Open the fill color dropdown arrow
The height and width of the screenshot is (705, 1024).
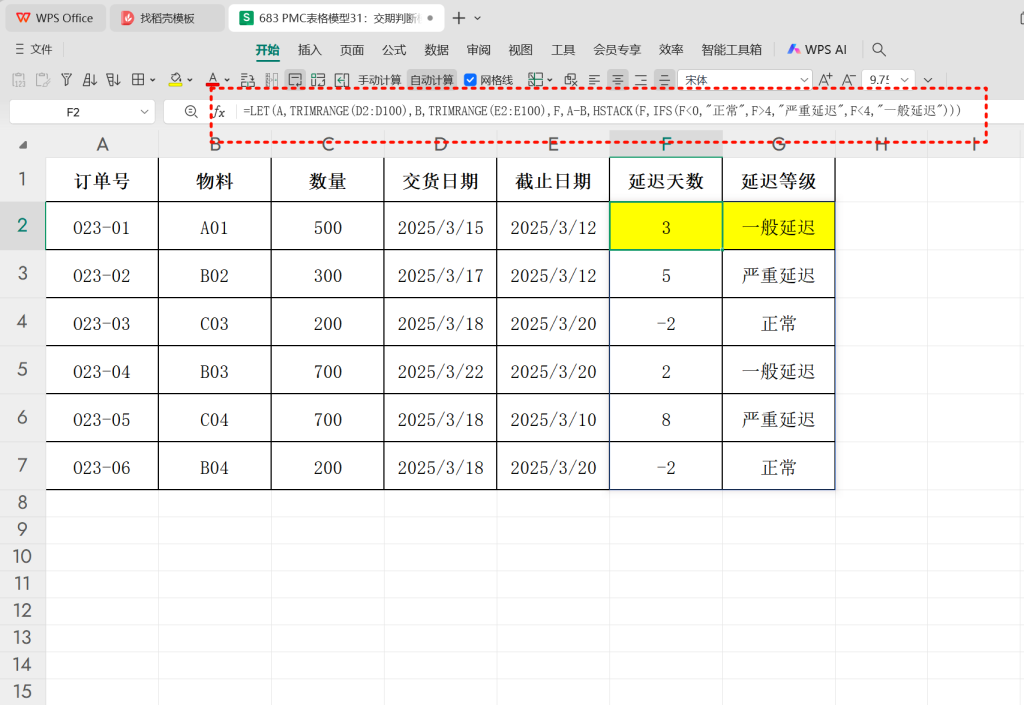click(x=190, y=80)
